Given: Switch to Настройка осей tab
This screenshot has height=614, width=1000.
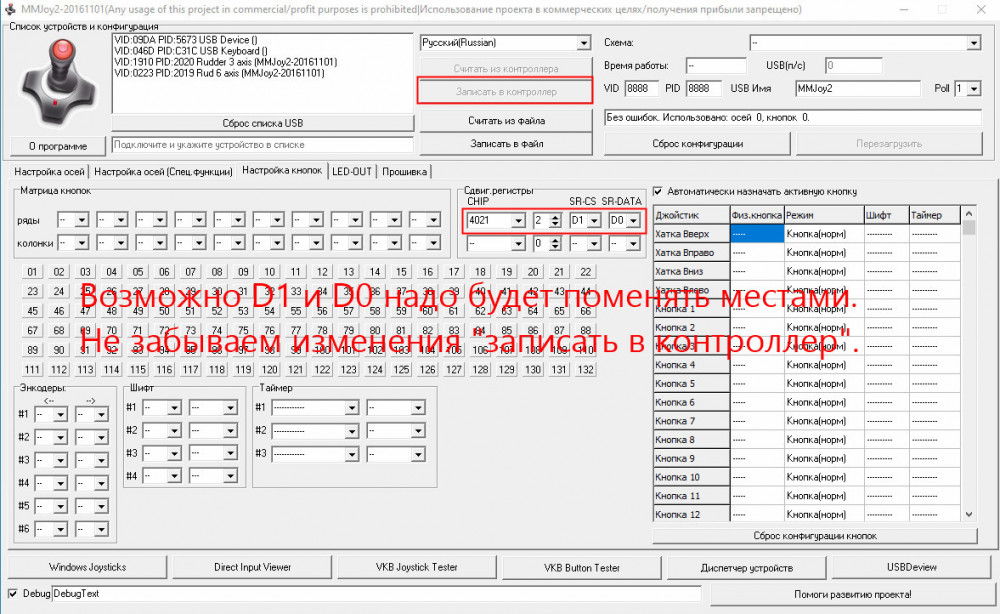Looking at the screenshot, I should (49, 172).
